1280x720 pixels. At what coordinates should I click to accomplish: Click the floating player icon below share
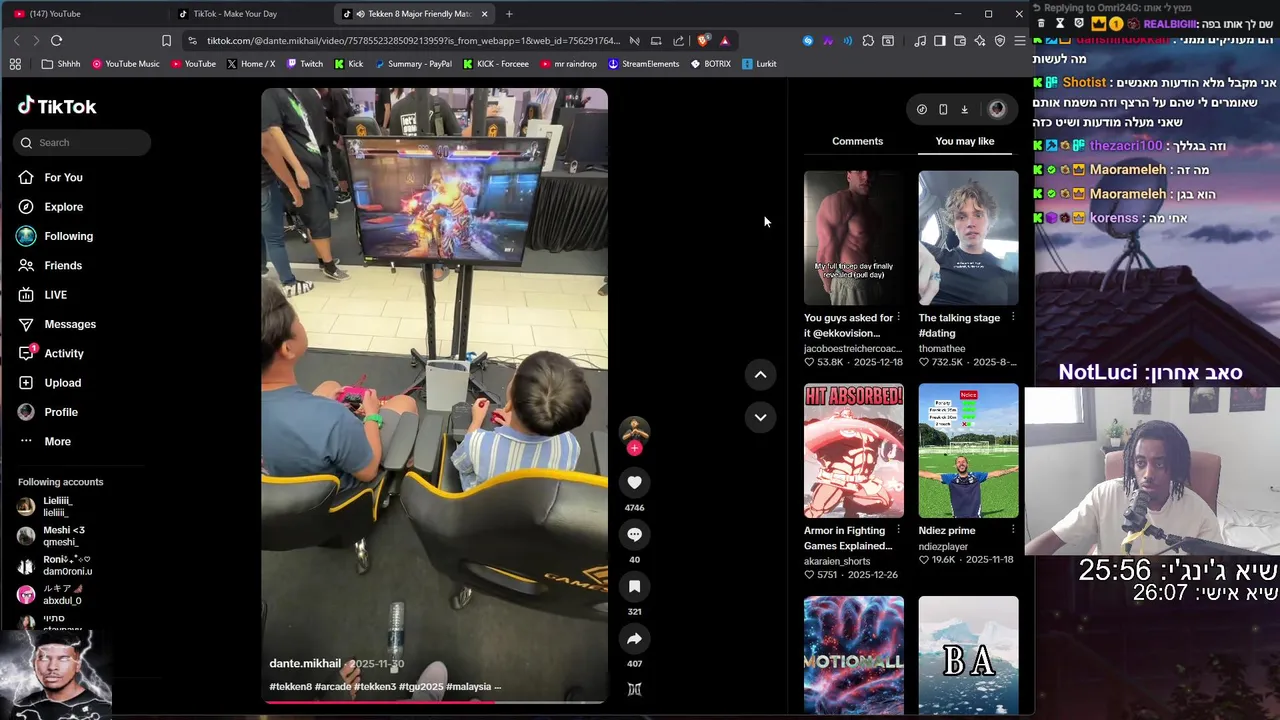coord(634,689)
